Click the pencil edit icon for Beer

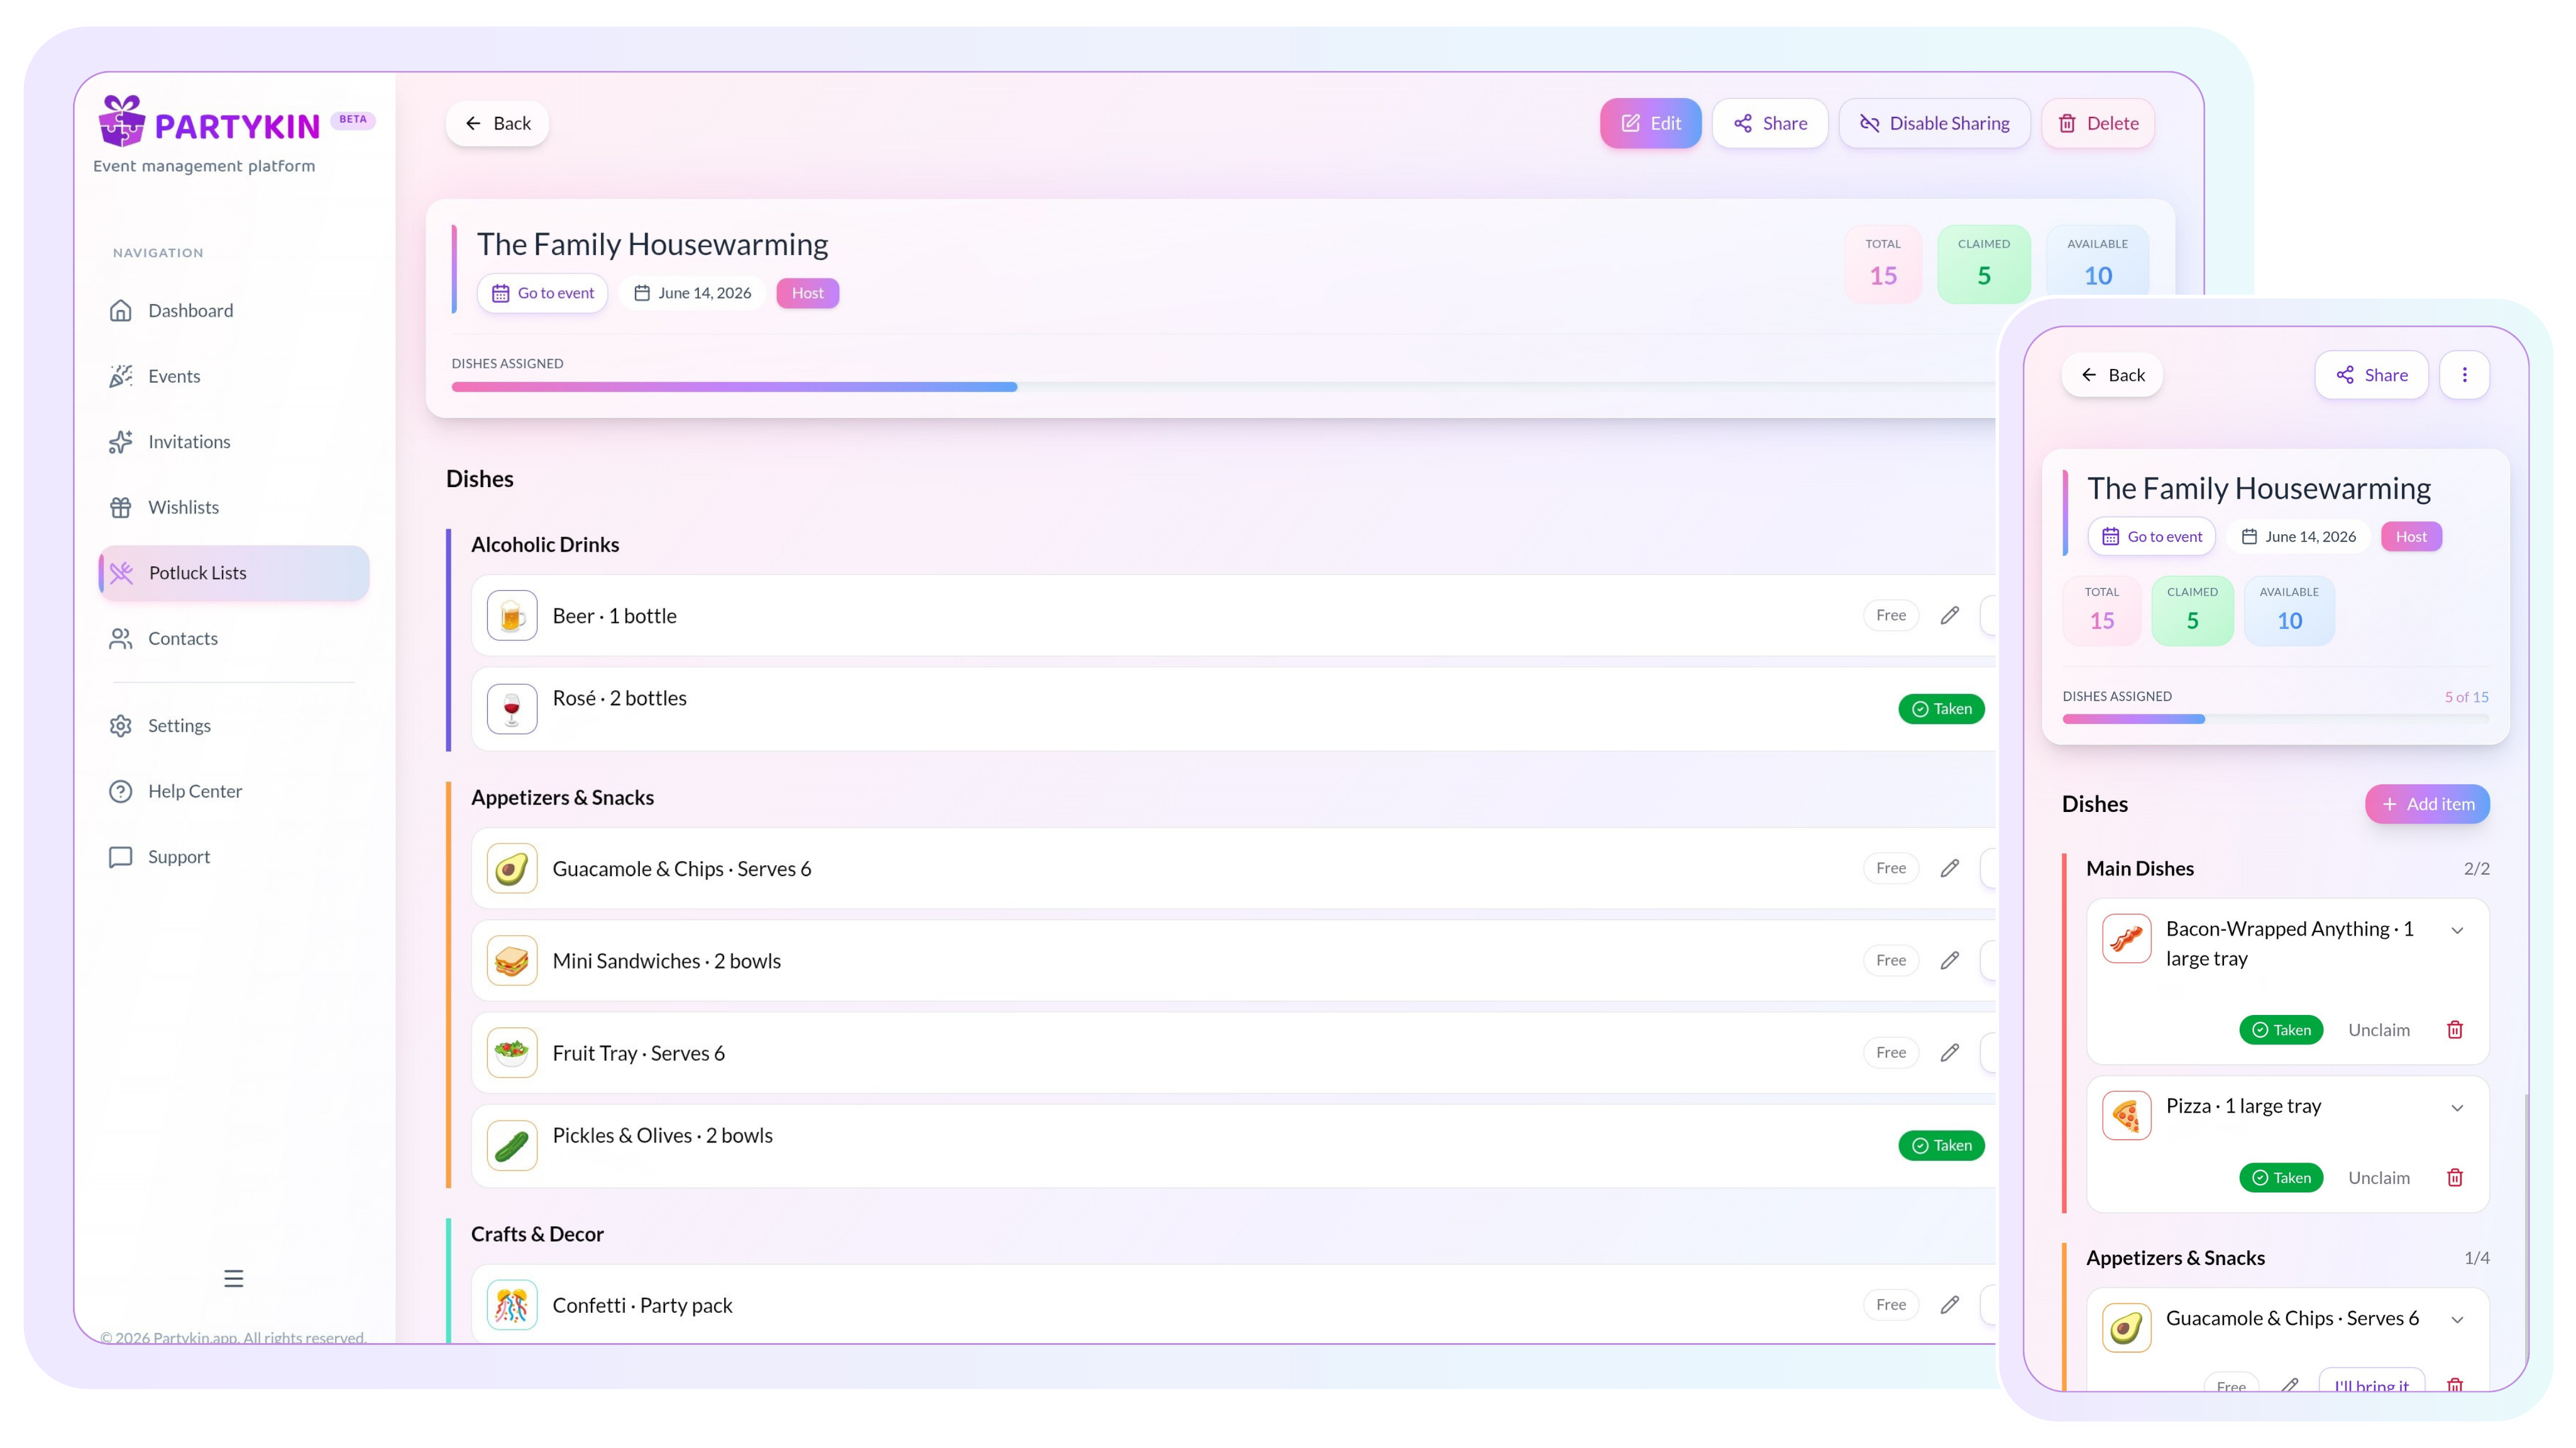click(x=1949, y=615)
